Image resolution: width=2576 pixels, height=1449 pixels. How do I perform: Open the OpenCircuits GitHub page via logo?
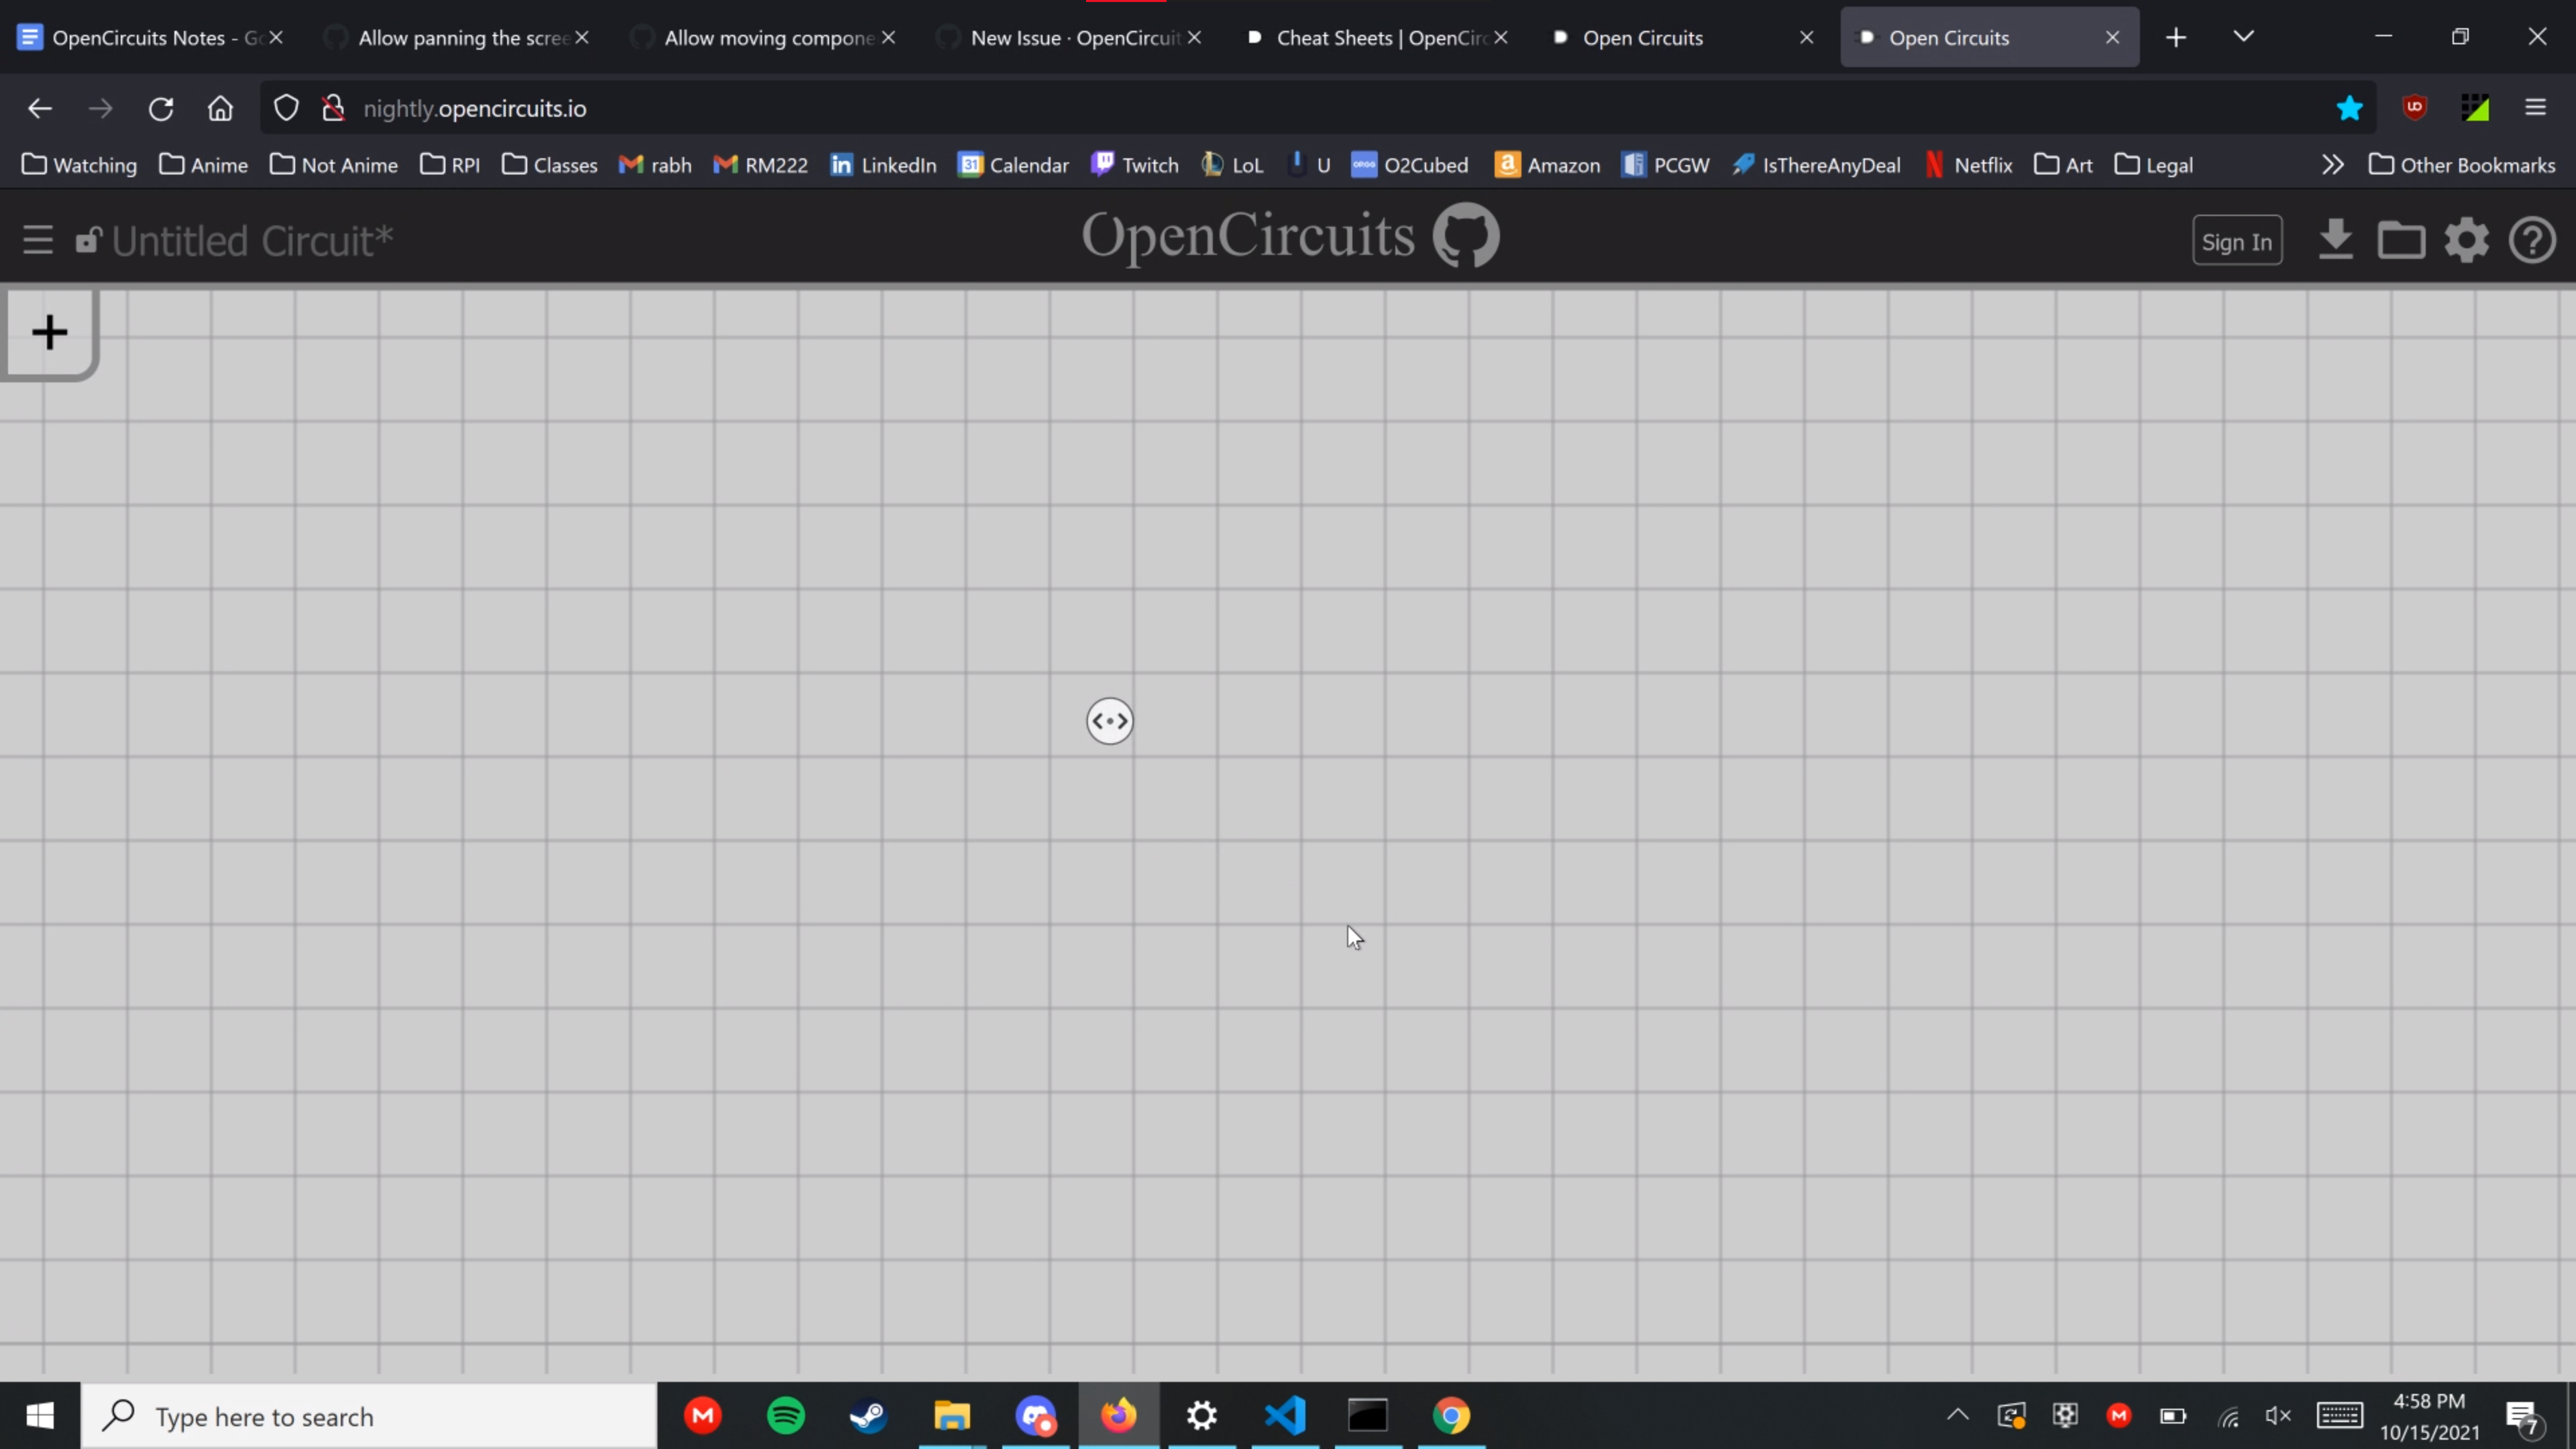point(1465,235)
